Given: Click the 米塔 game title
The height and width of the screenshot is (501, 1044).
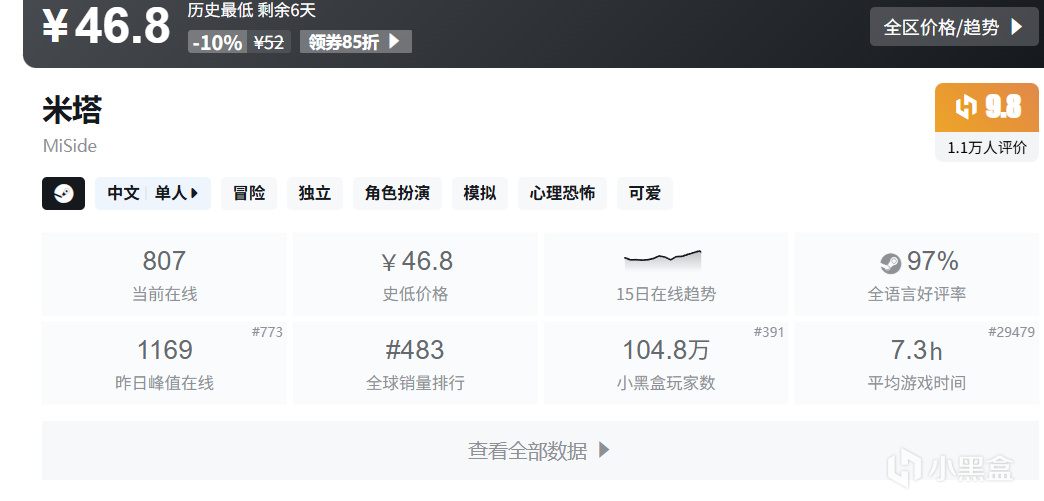Looking at the screenshot, I should point(72,111).
